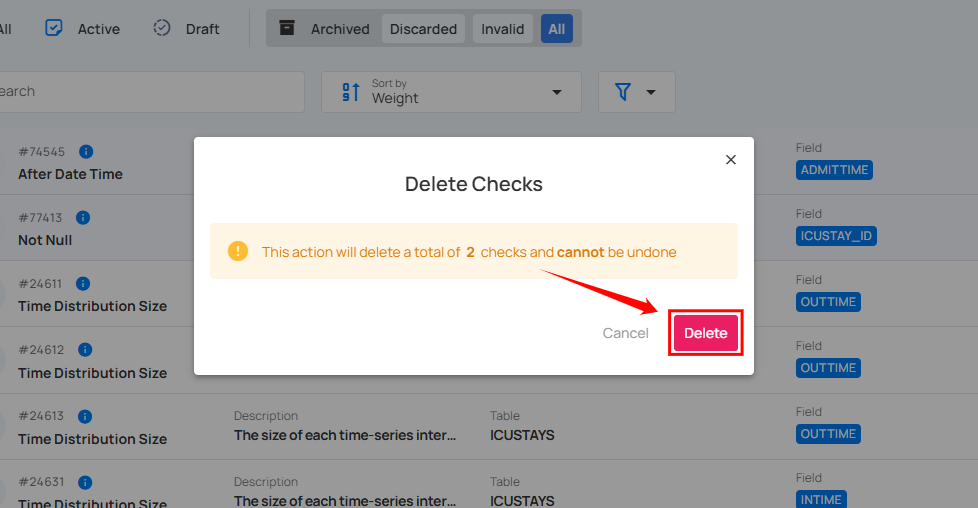Show info for check #24613
The image size is (978, 508).
(x=85, y=416)
